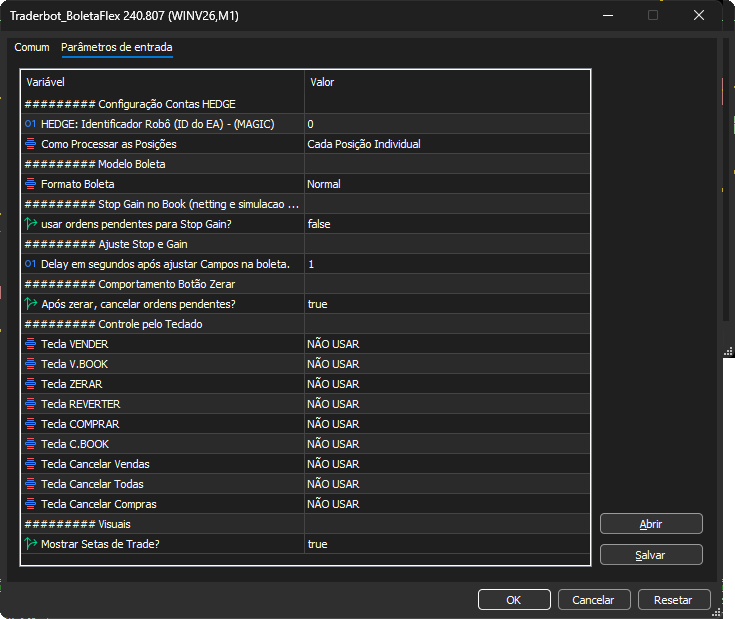The image size is (735, 619).
Task: Edit the HEDGE magic number value field
Action: coord(447,124)
